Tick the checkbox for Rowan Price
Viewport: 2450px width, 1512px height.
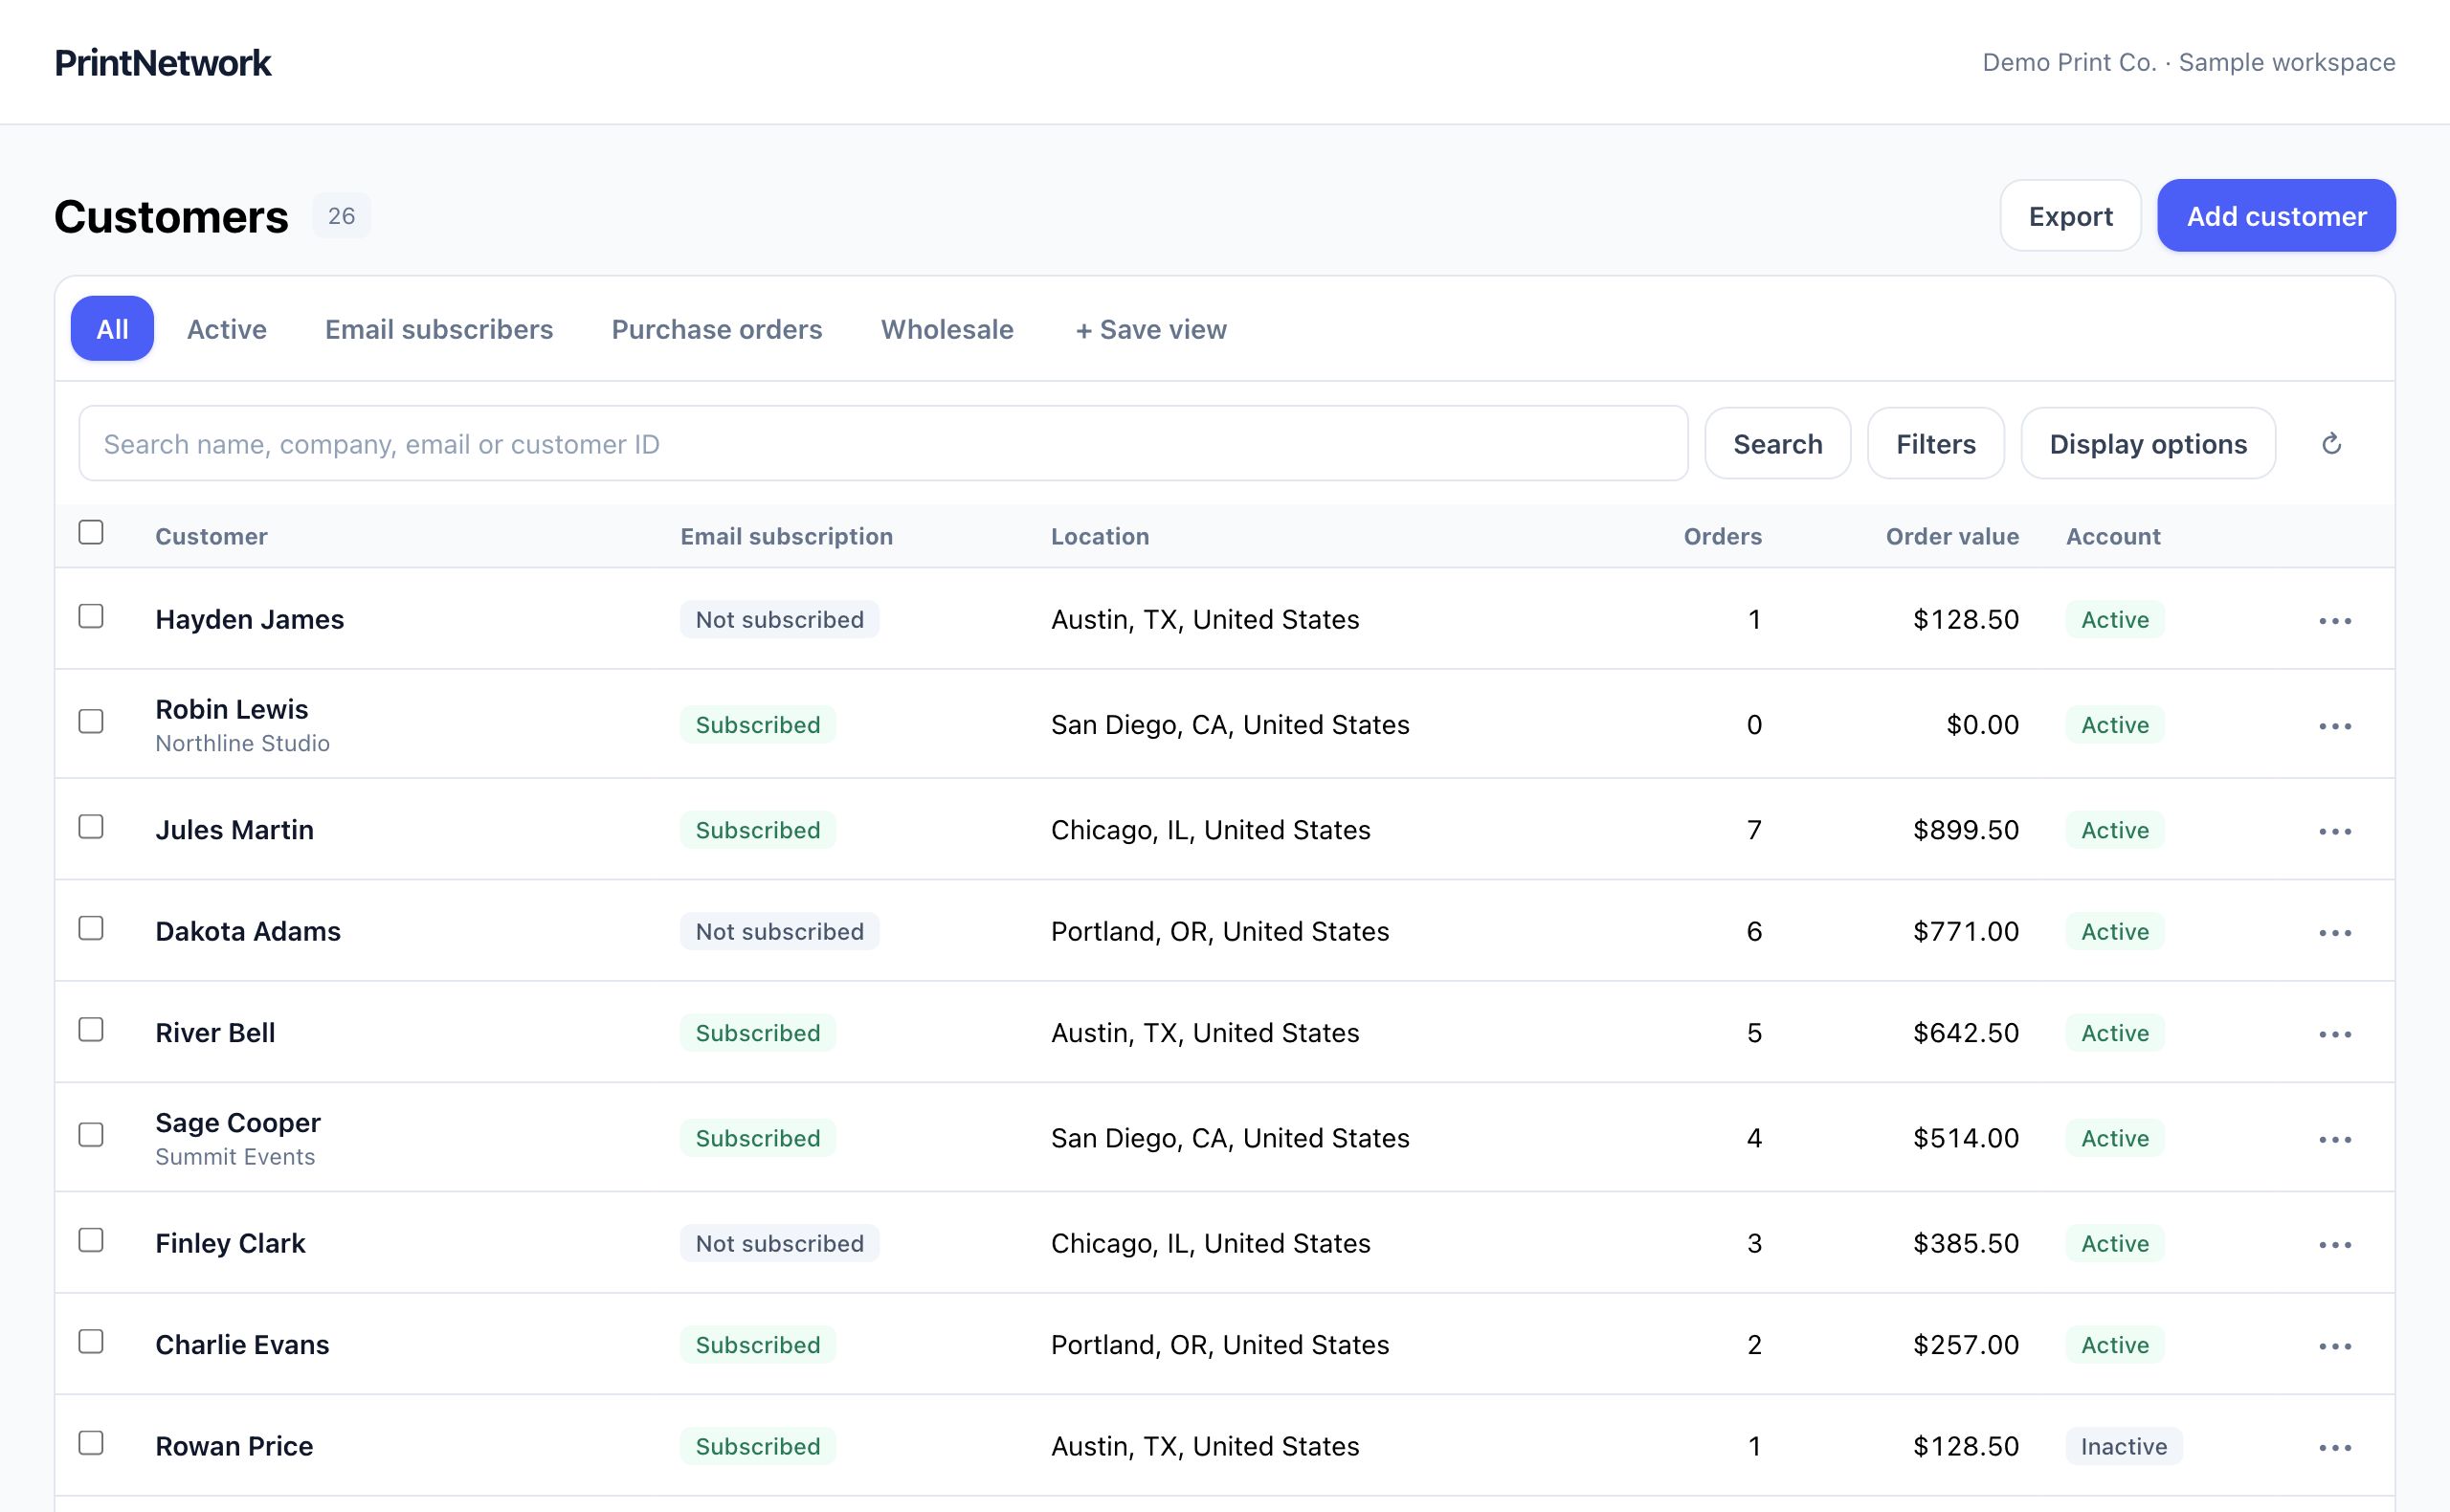(91, 1442)
